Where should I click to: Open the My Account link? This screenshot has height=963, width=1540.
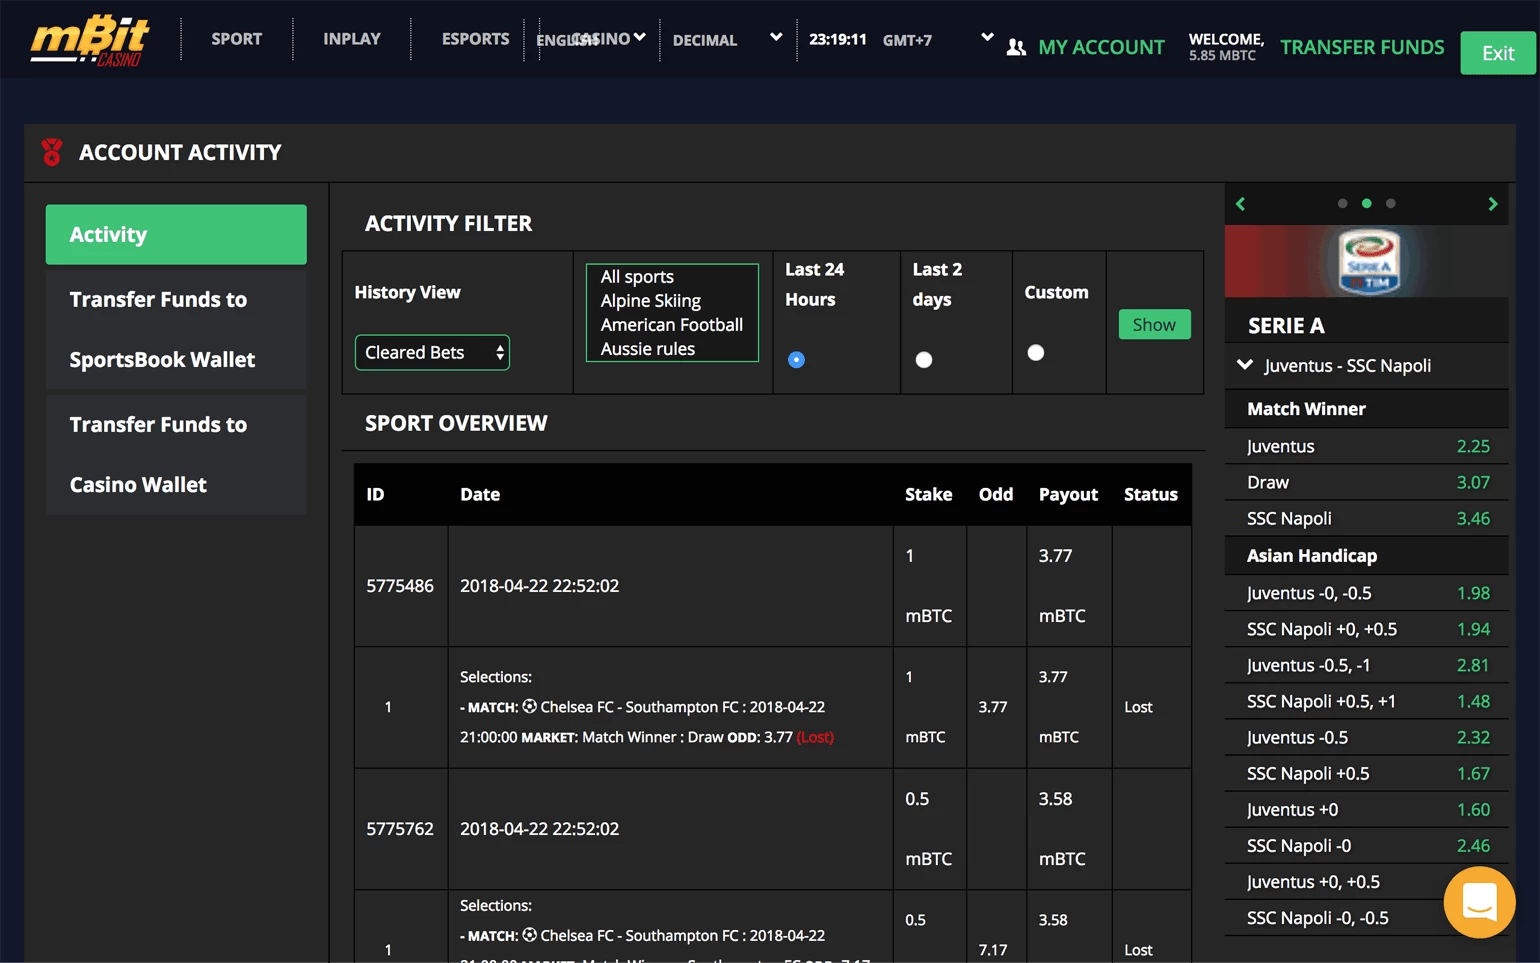[1101, 47]
